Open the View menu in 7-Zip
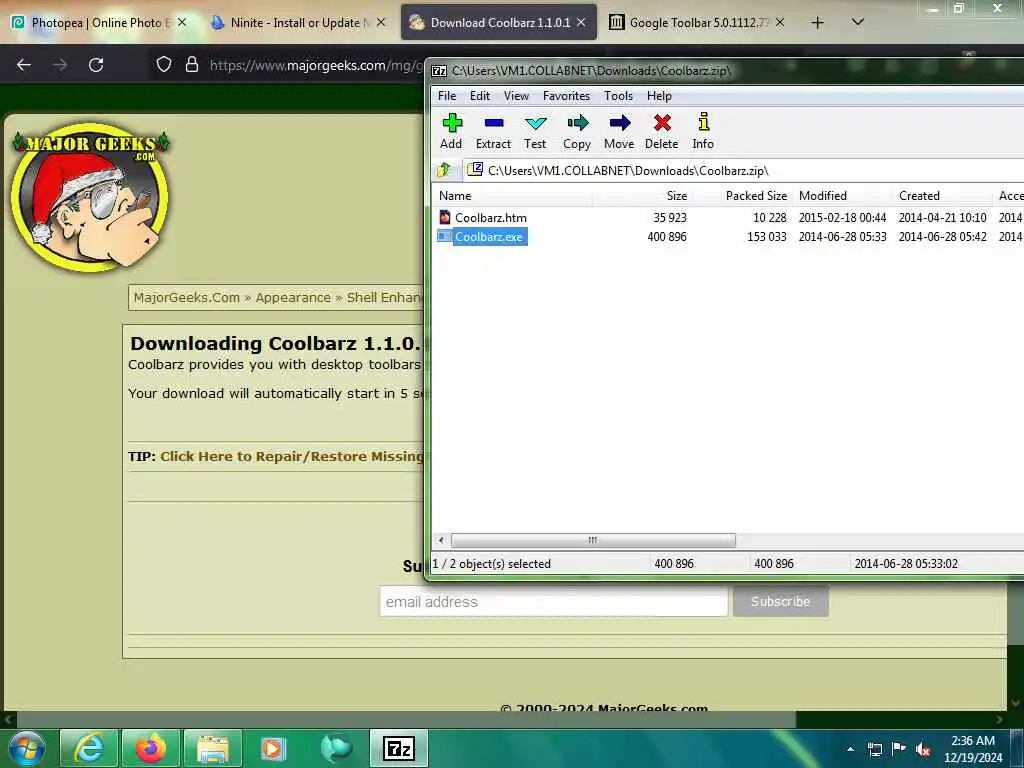 pos(516,96)
